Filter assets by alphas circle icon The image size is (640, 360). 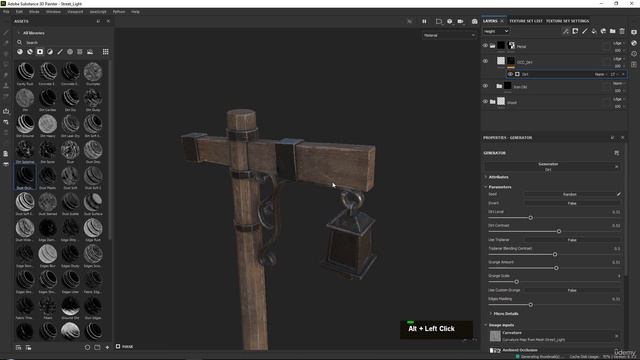(70, 52)
